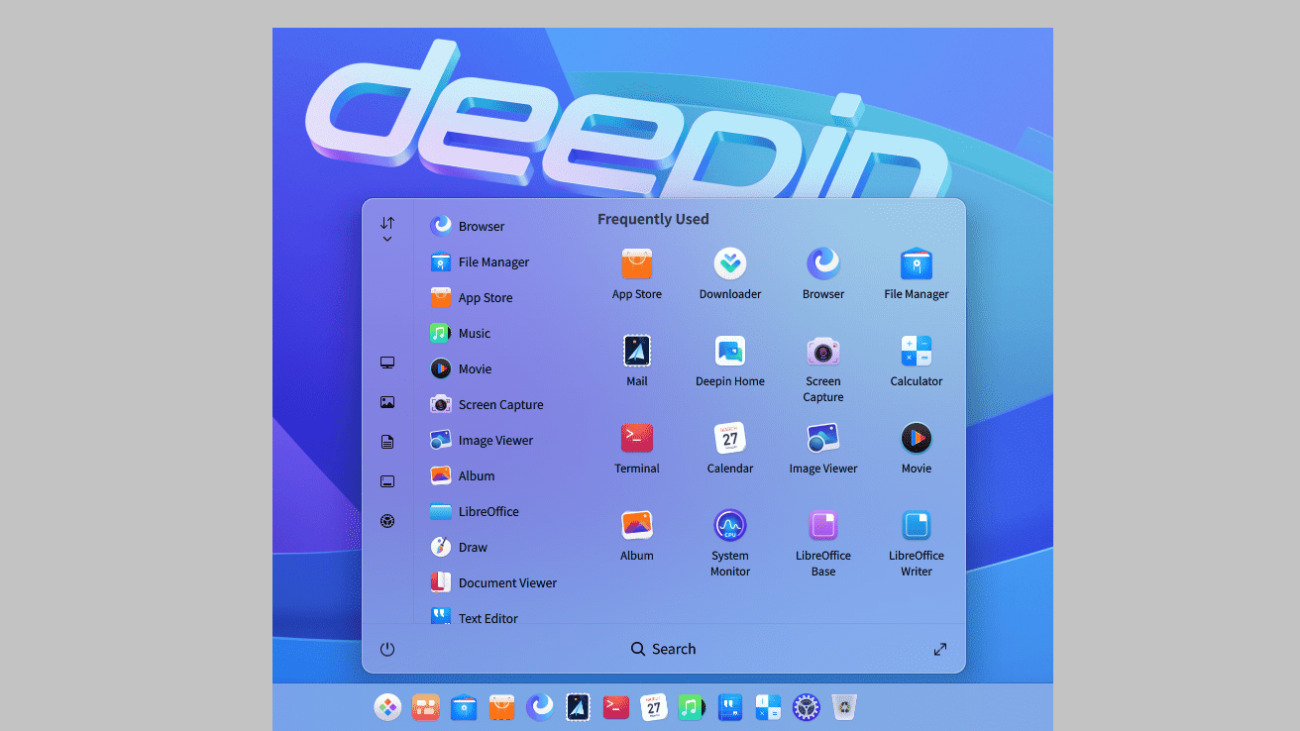Select Album in the app list
The image size is (1300, 731).
[462, 476]
